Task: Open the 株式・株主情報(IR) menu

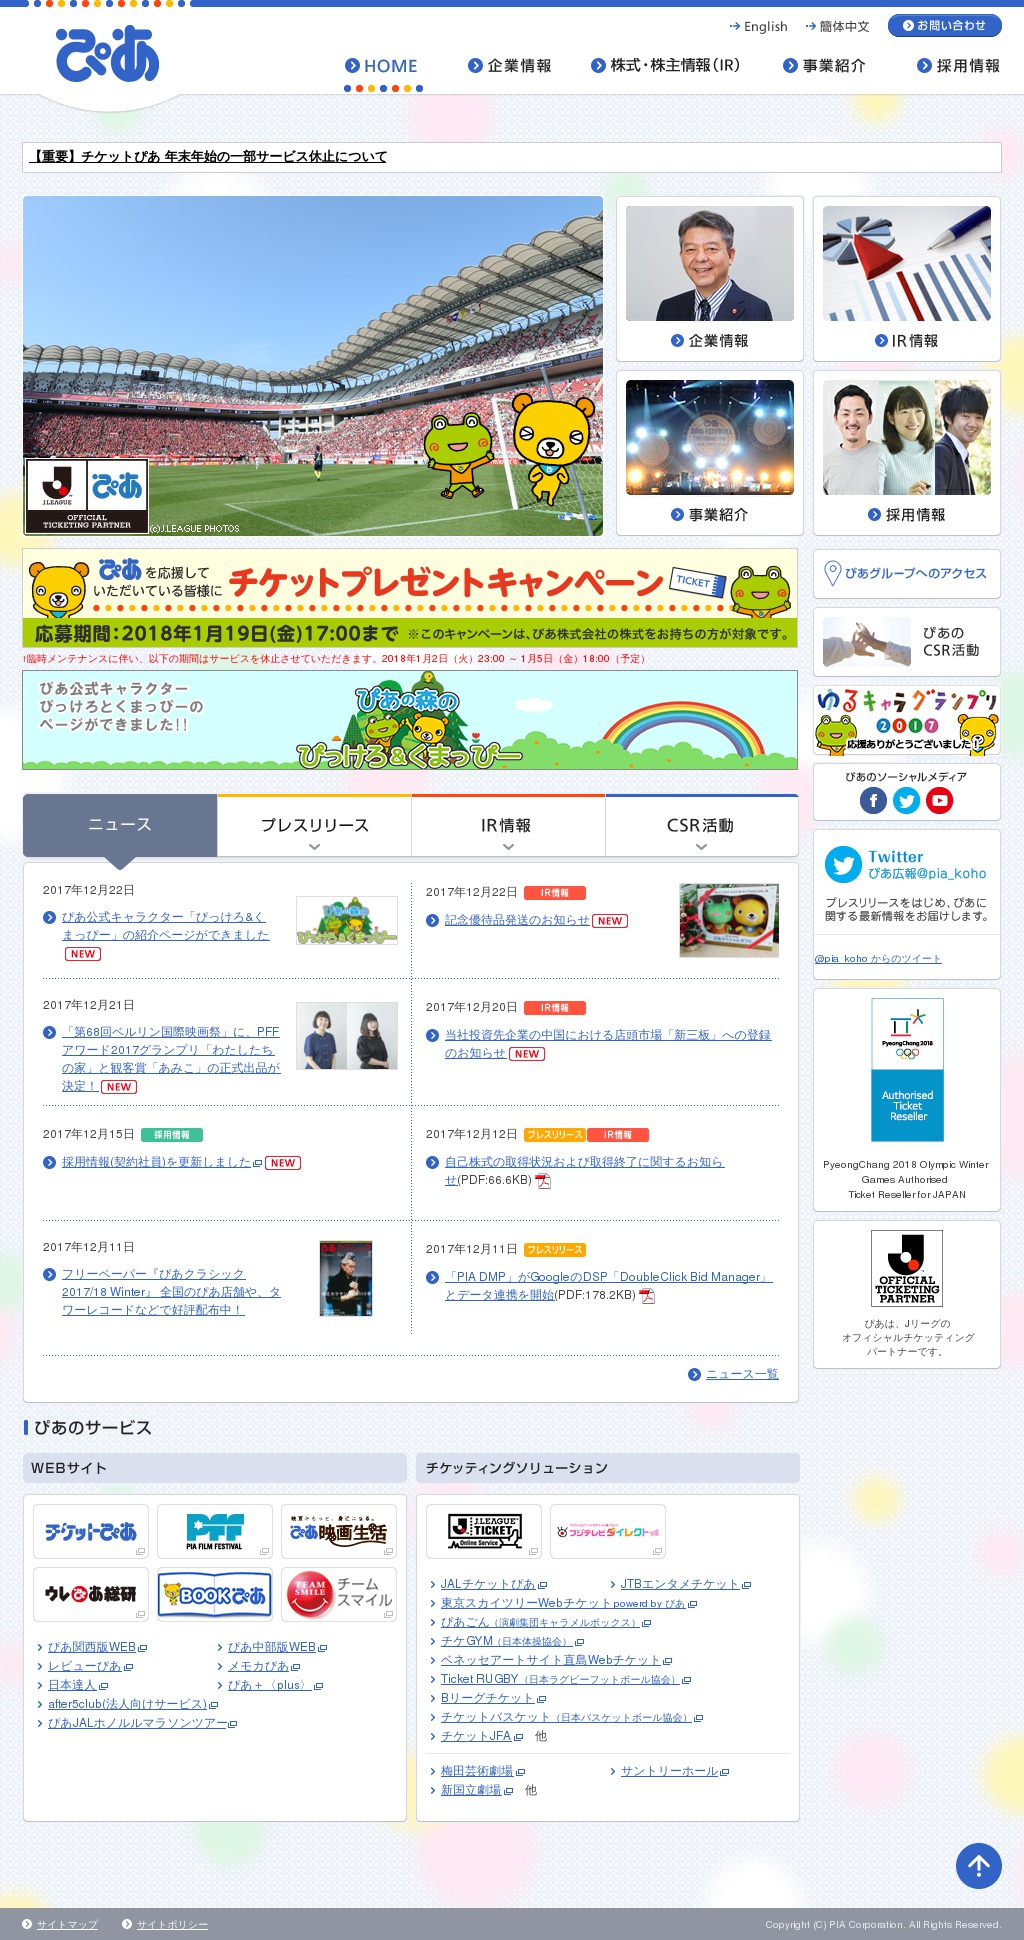Action: [666, 66]
